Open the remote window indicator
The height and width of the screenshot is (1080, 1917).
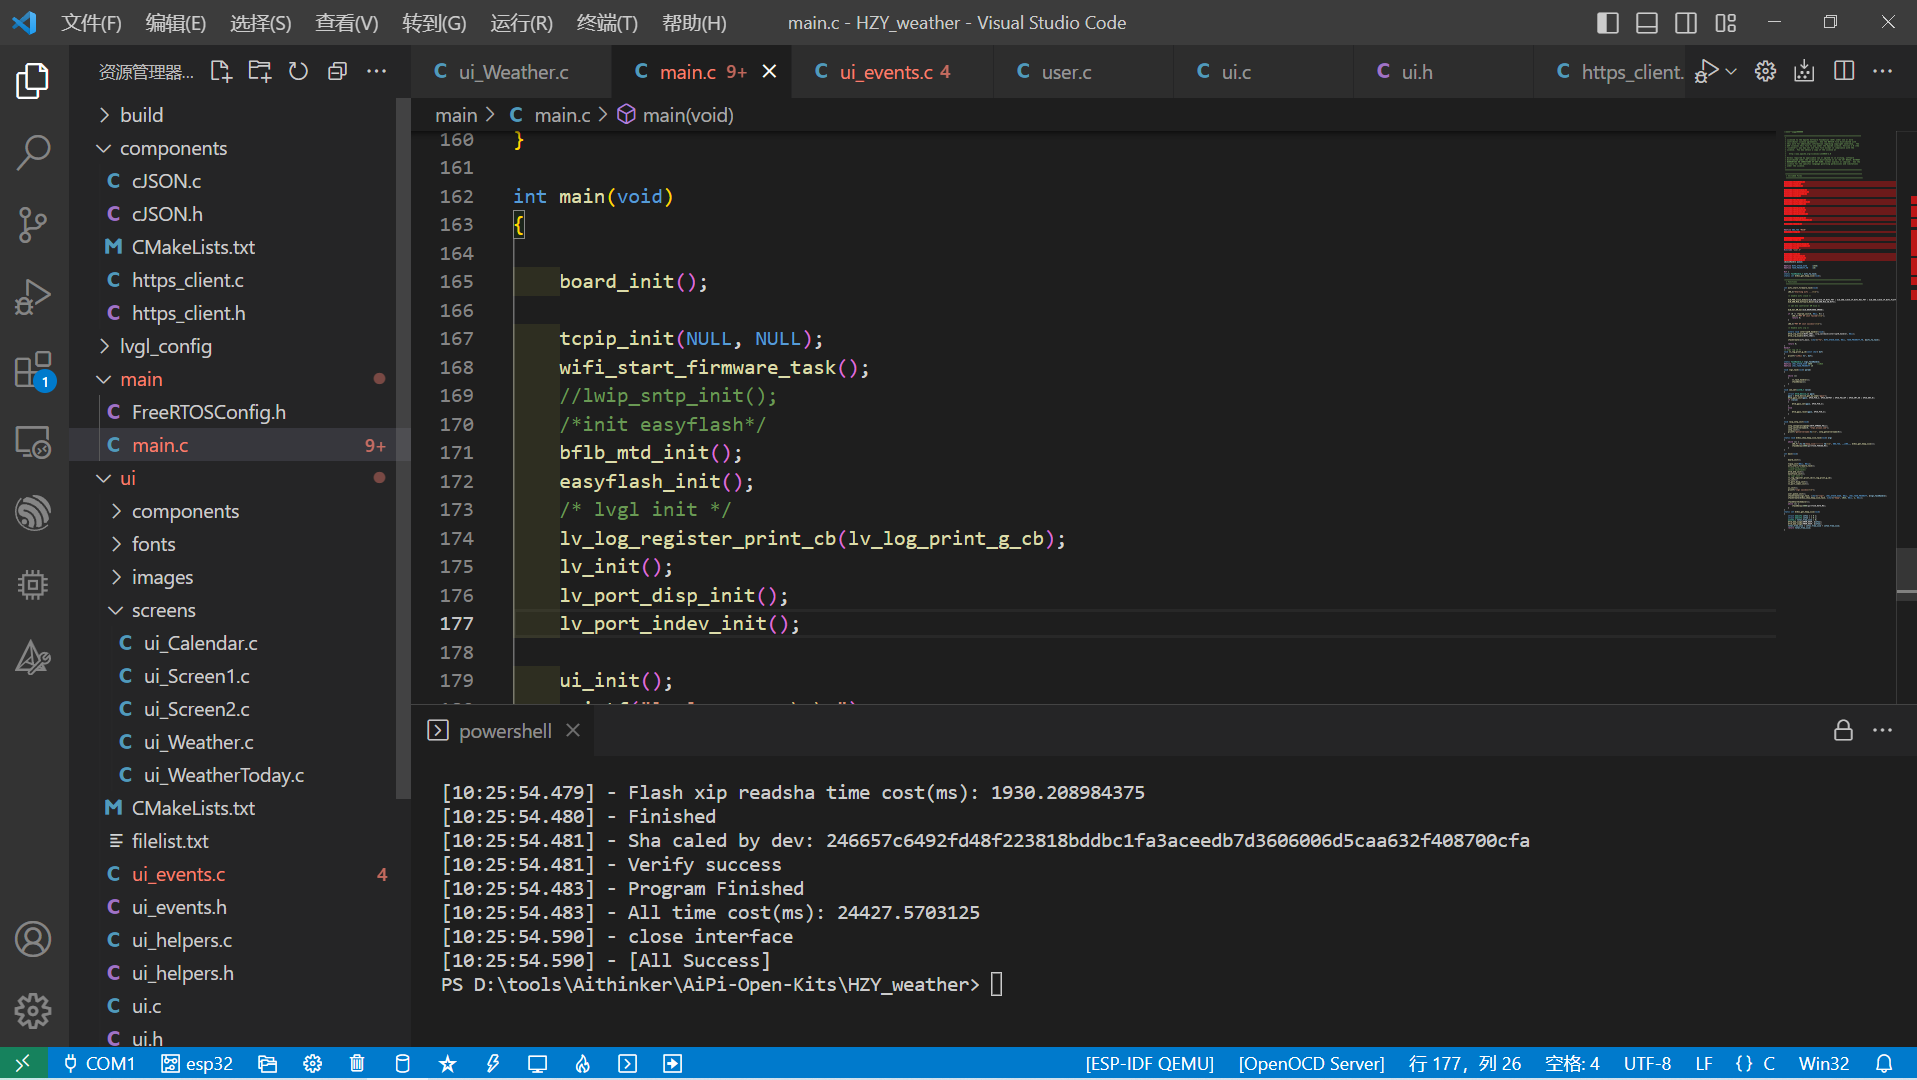(23, 1064)
